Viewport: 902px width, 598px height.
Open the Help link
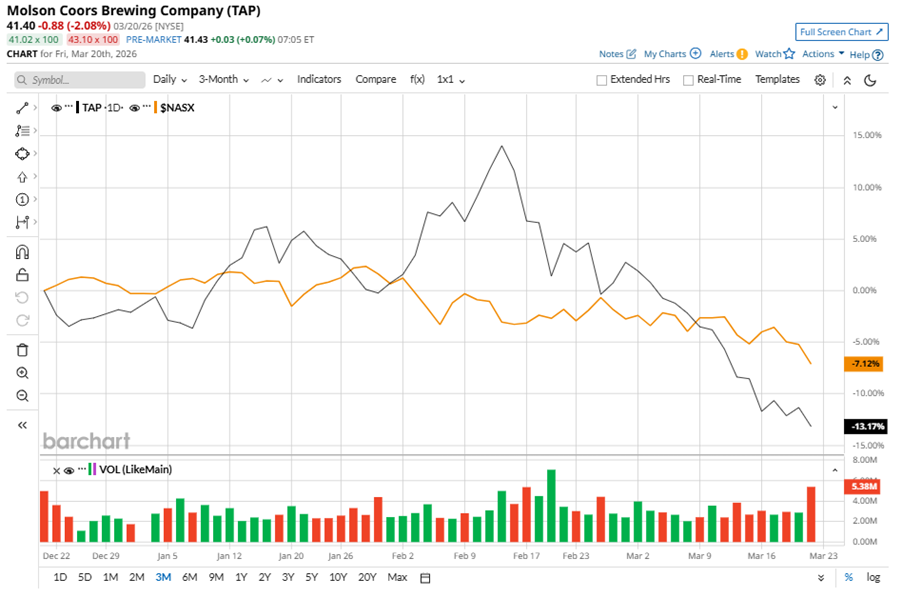pyautogui.click(x=866, y=55)
